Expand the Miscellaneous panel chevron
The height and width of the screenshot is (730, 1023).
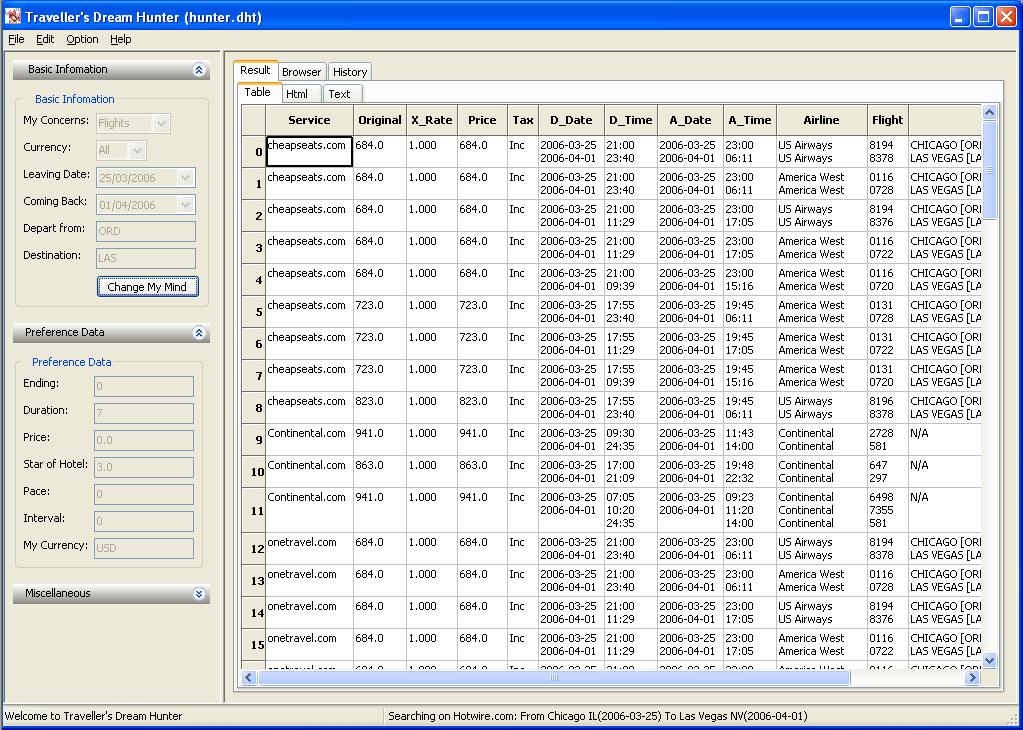[x=199, y=594]
